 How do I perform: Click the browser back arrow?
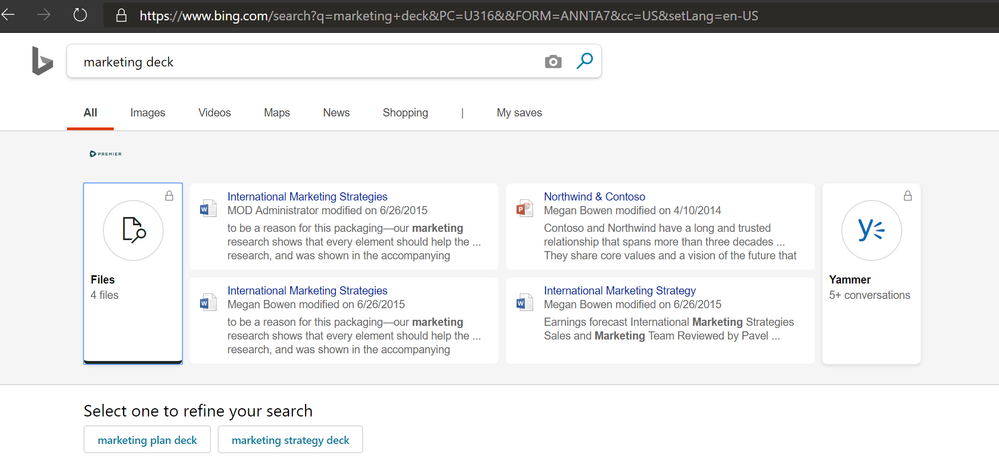(x=8, y=15)
